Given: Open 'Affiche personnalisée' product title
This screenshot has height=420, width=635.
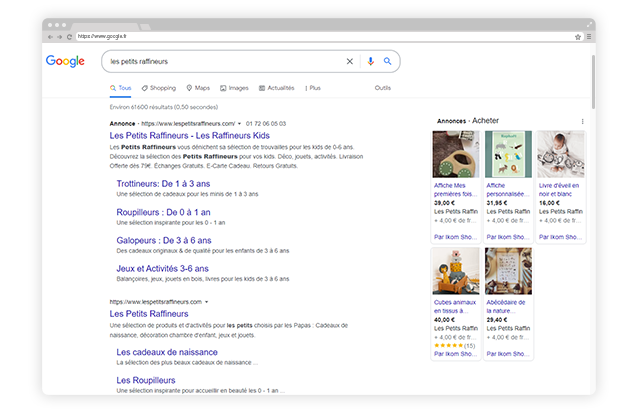Looking at the screenshot, I should point(508,190).
